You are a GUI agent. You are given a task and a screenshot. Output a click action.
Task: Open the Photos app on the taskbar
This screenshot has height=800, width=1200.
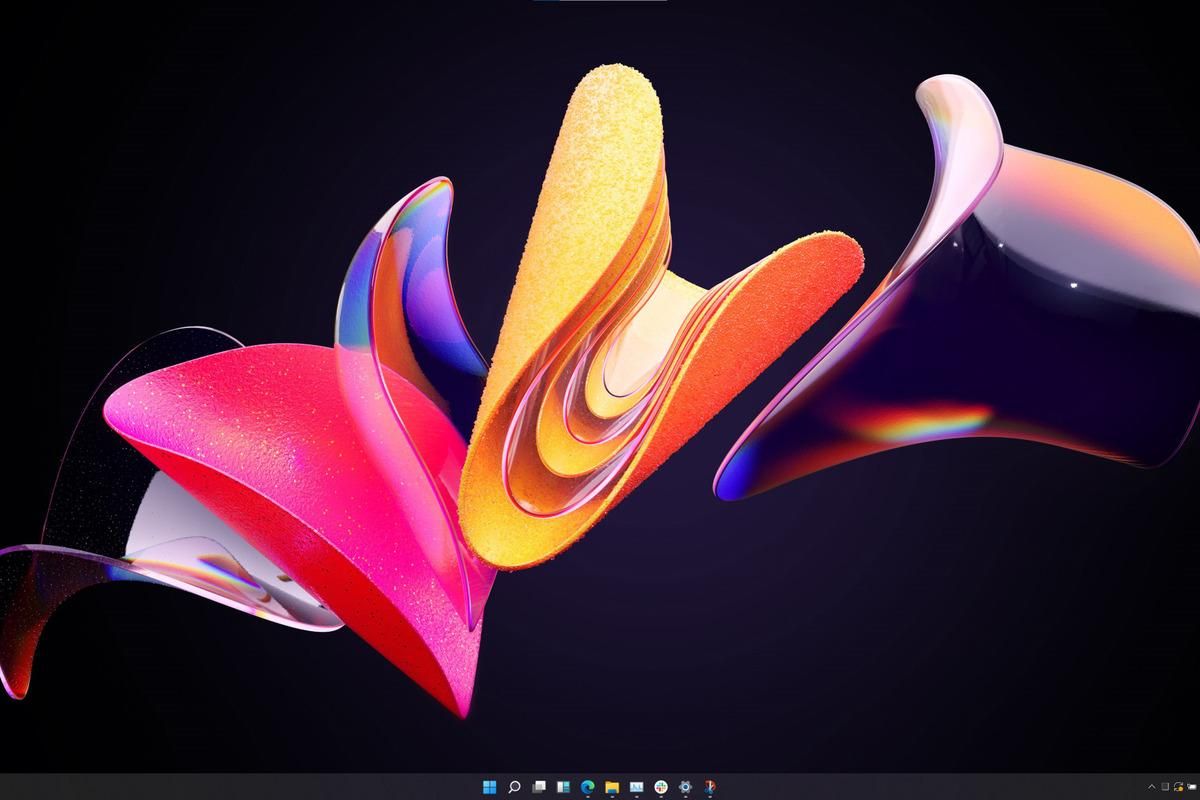[635, 786]
